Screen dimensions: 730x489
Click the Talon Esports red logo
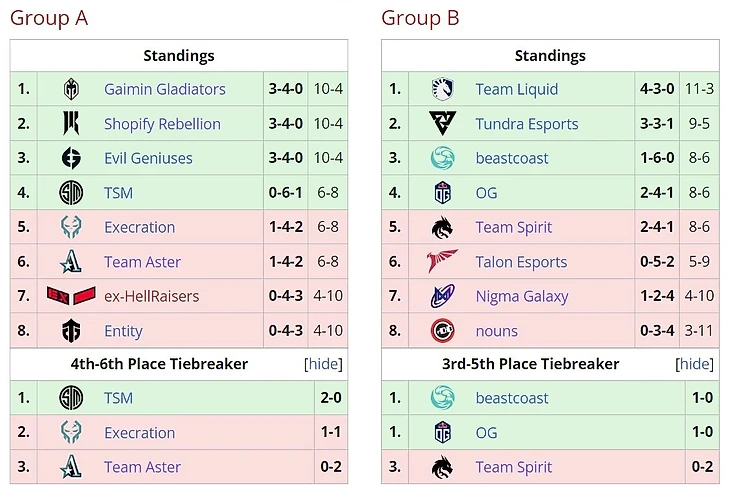(x=442, y=261)
